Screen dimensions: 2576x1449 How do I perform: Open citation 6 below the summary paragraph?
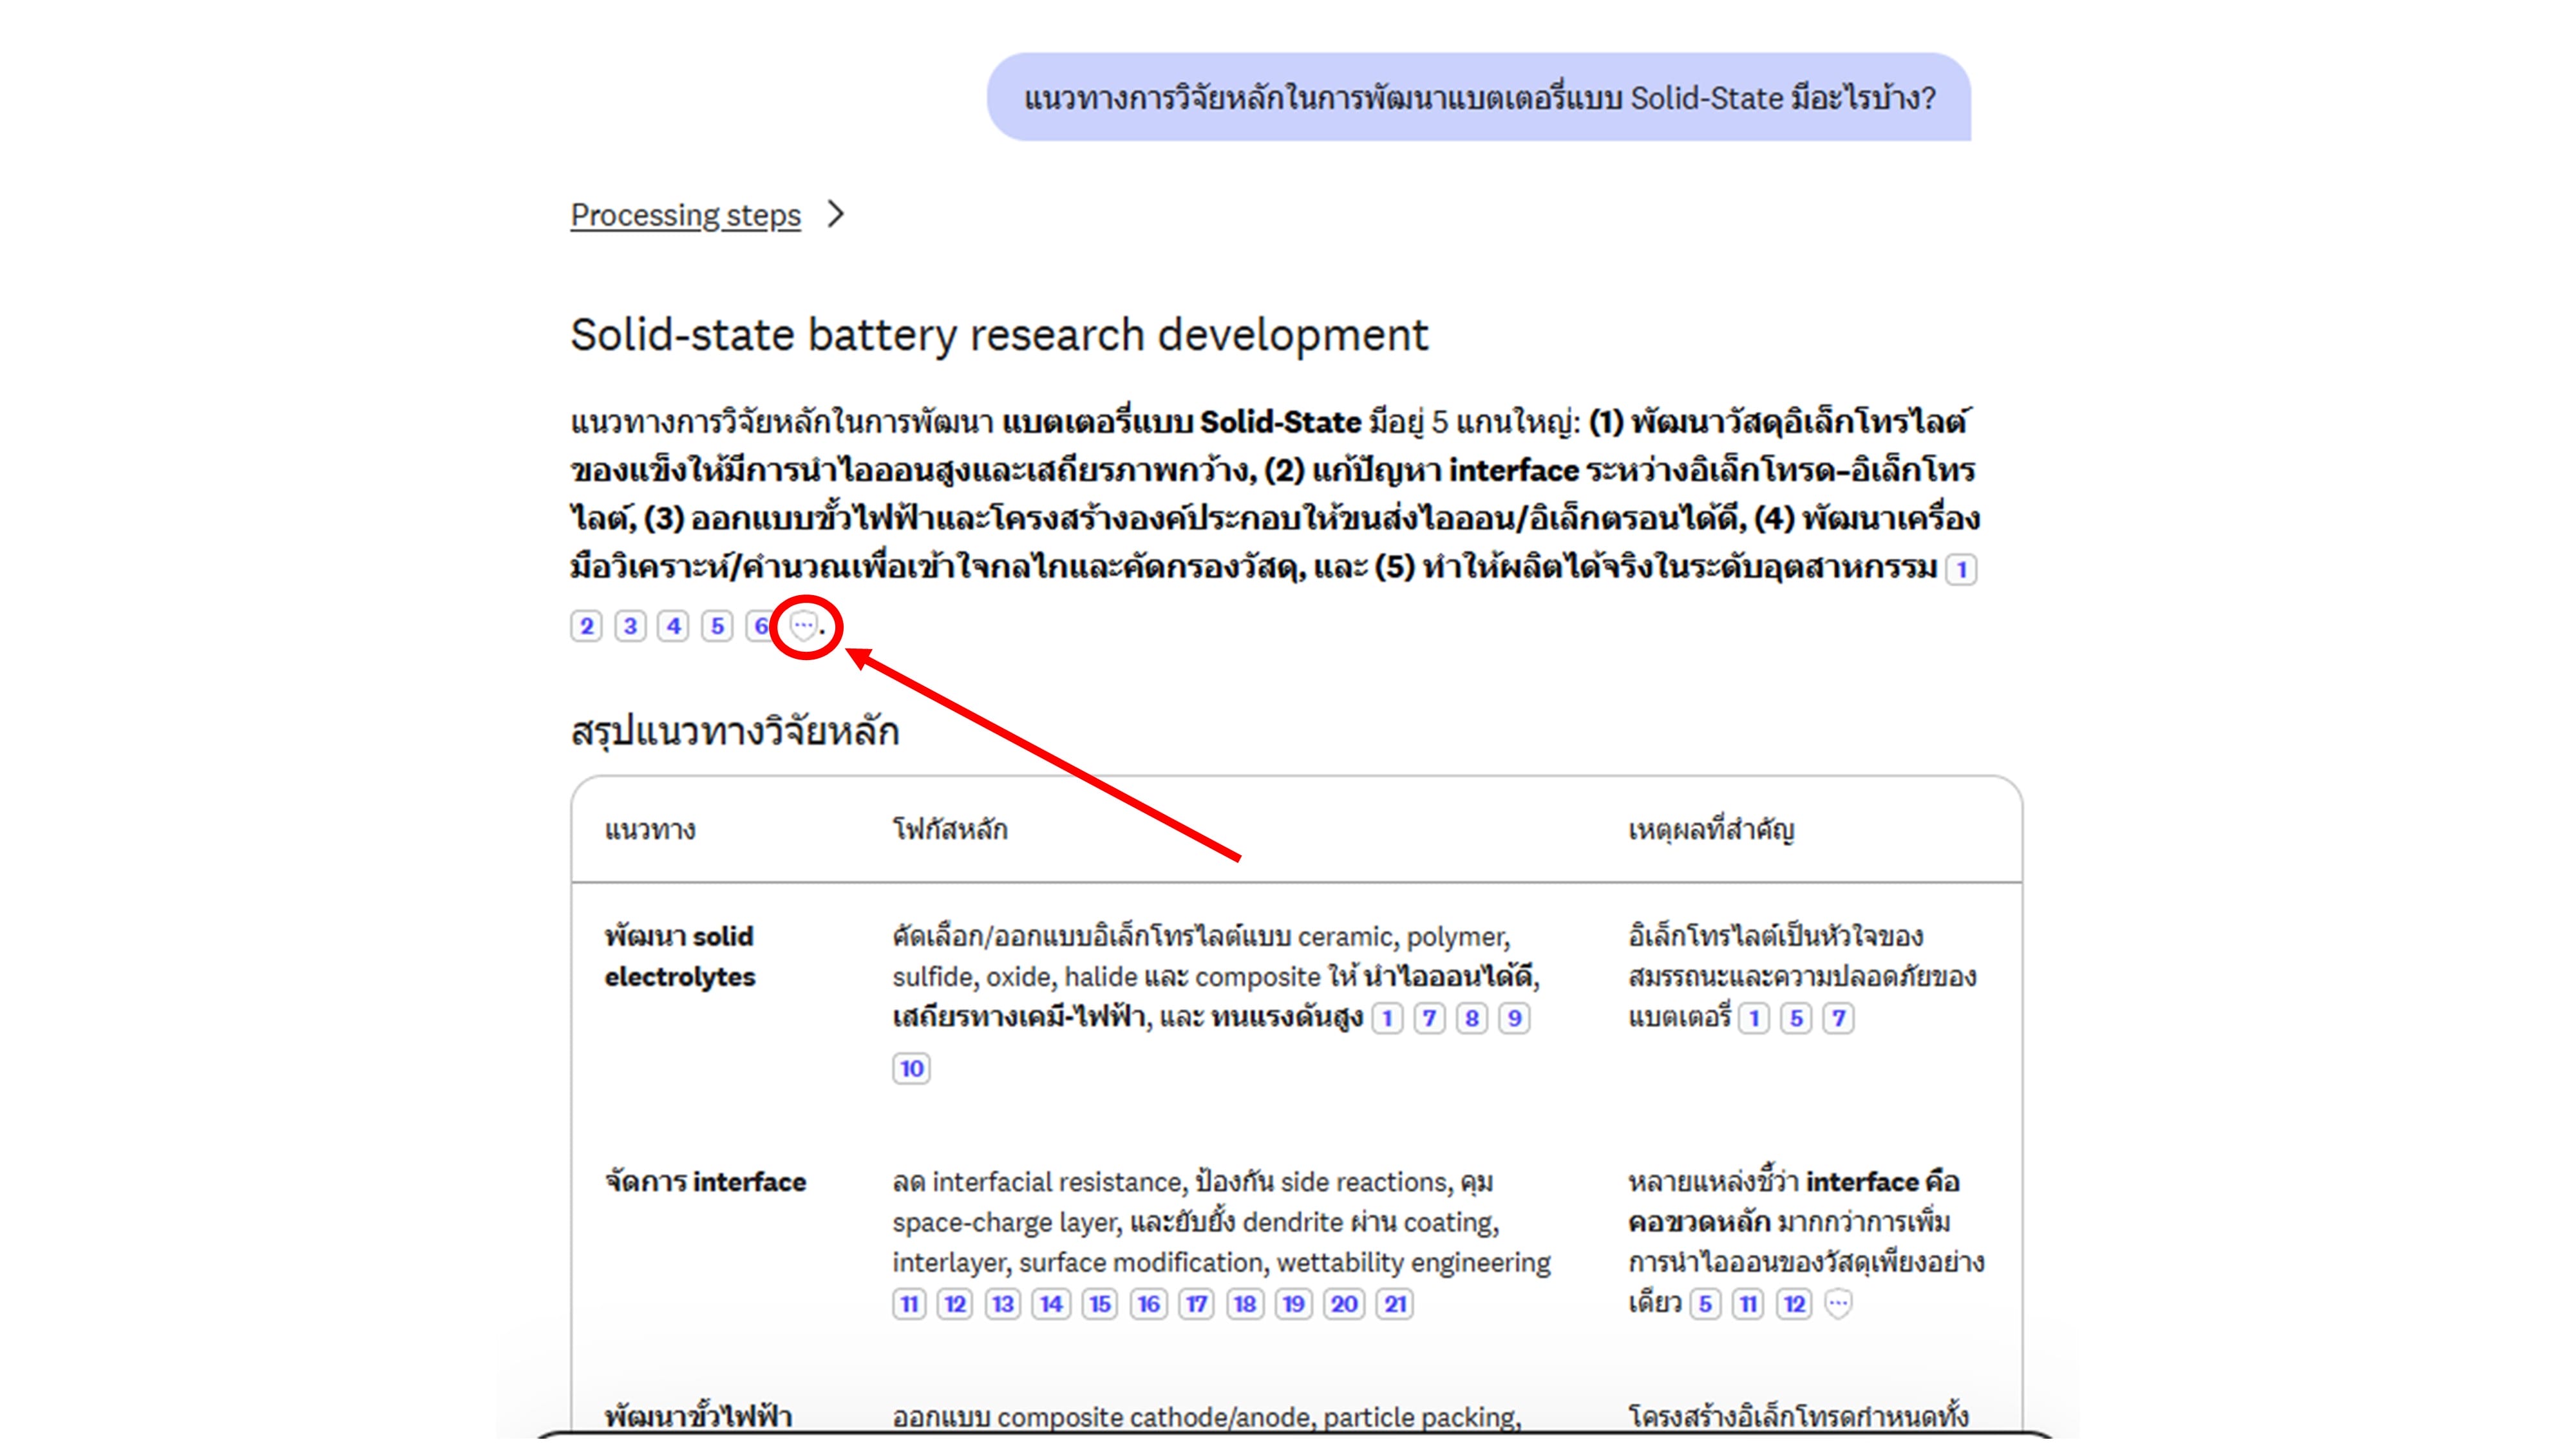pyautogui.click(x=760, y=626)
